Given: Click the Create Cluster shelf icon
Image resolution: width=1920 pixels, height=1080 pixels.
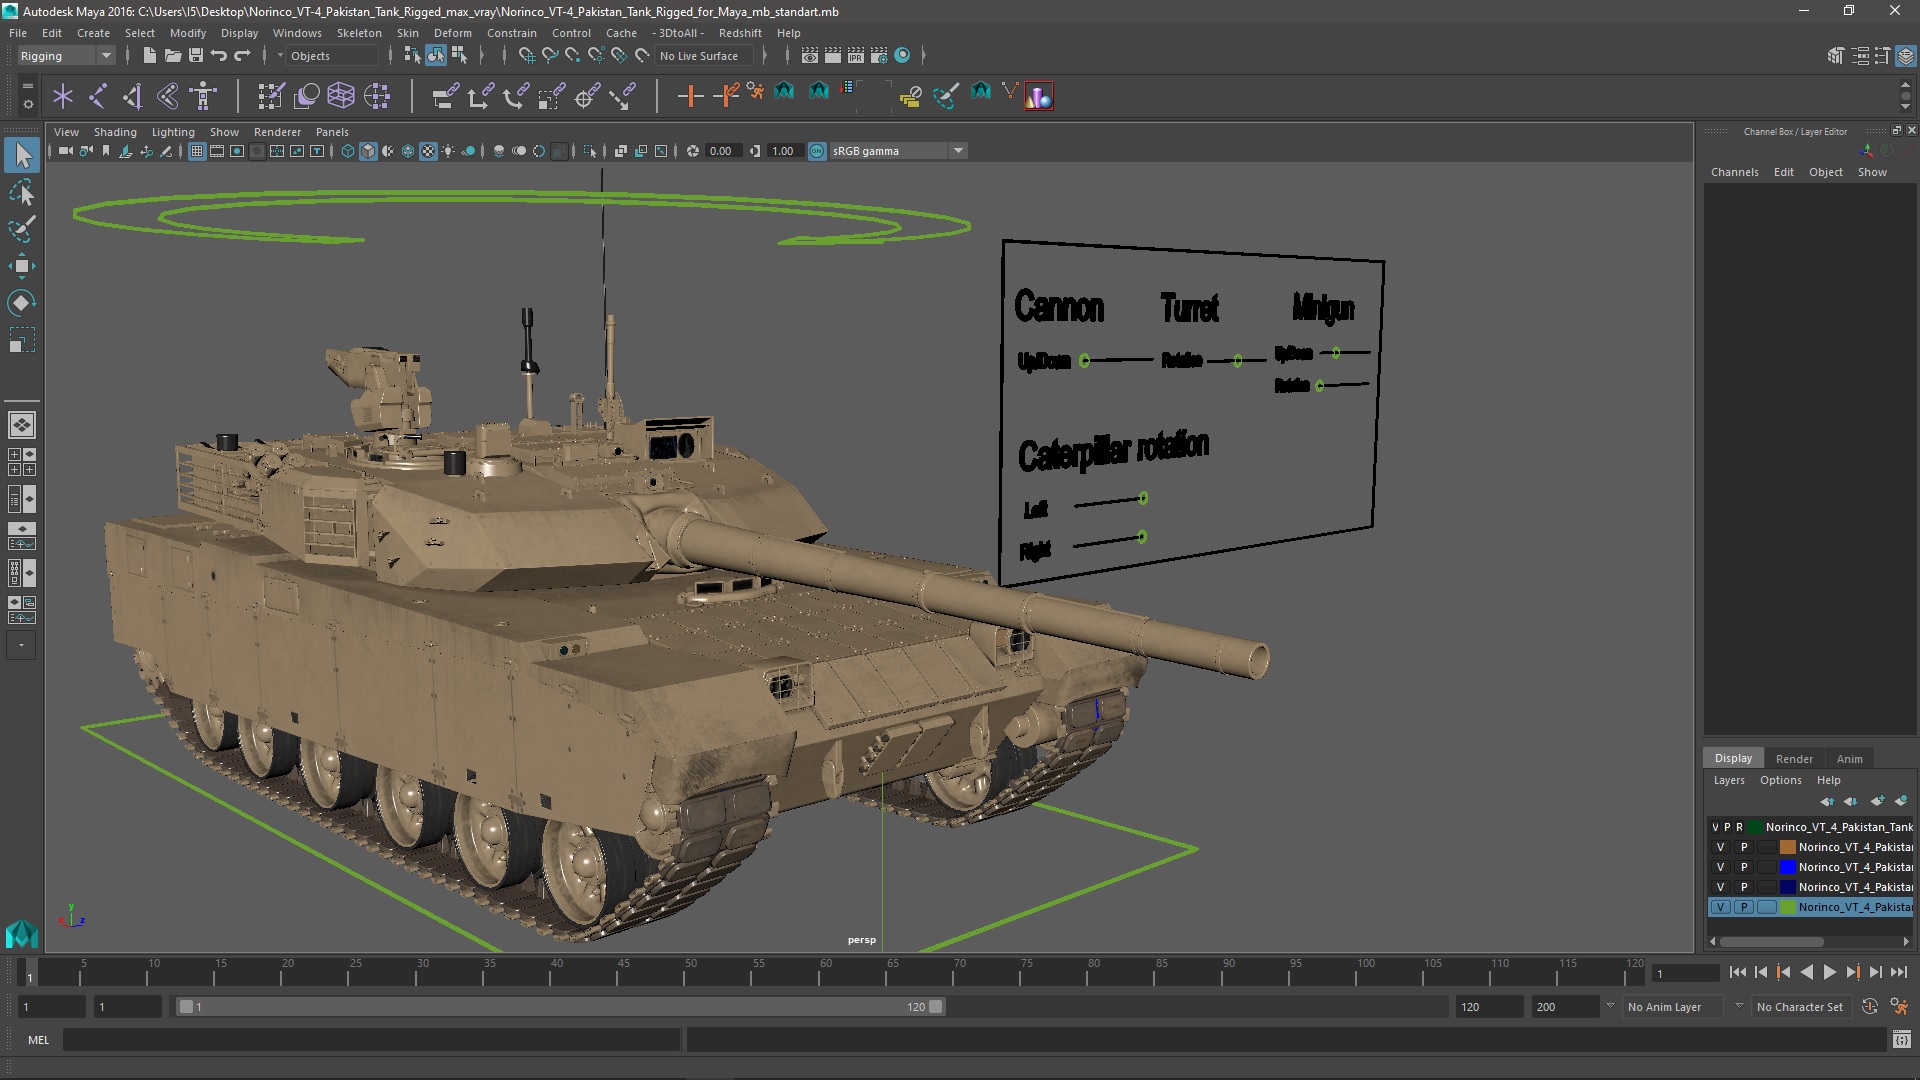Looking at the screenshot, I should (377, 96).
